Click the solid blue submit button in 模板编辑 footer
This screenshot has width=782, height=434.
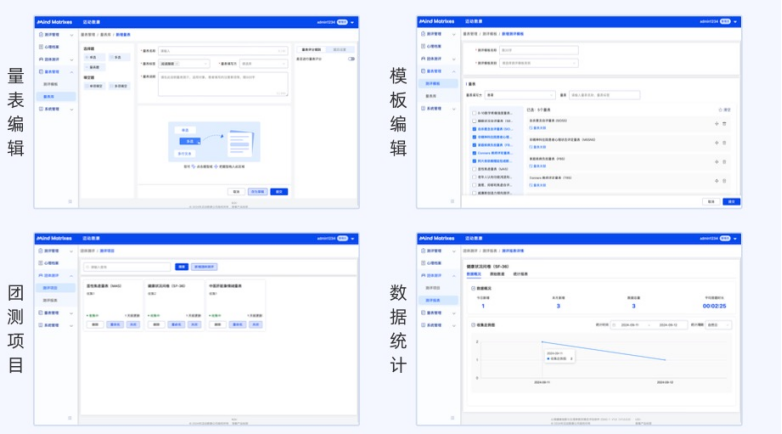[x=731, y=202]
